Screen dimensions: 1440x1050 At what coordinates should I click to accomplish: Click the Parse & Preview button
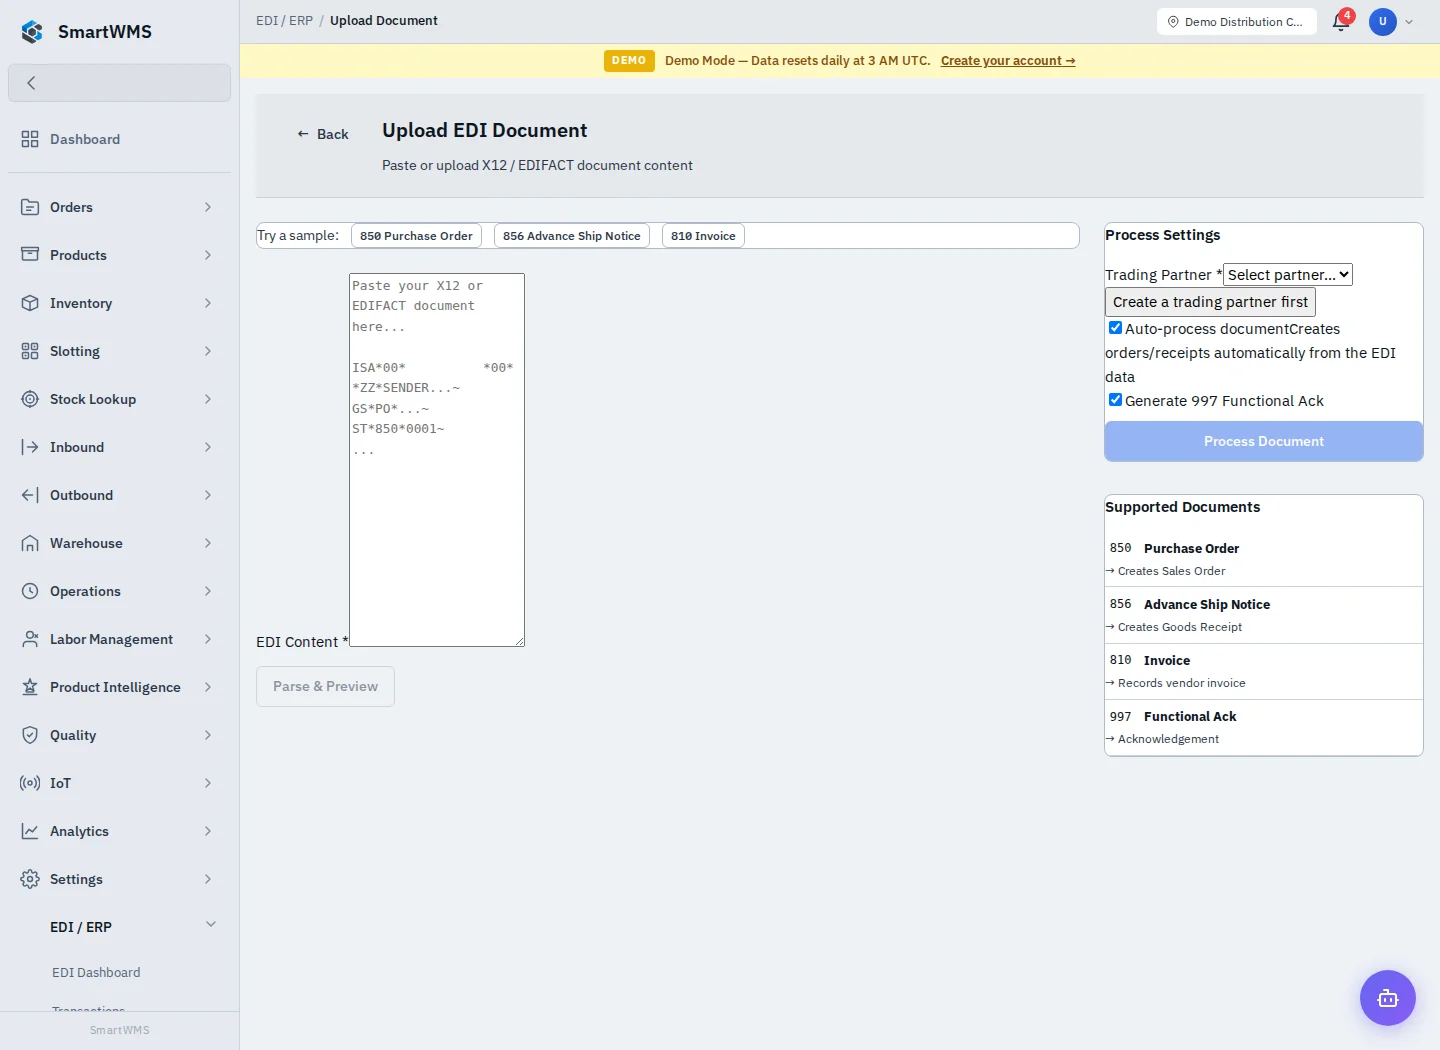(x=325, y=686)
